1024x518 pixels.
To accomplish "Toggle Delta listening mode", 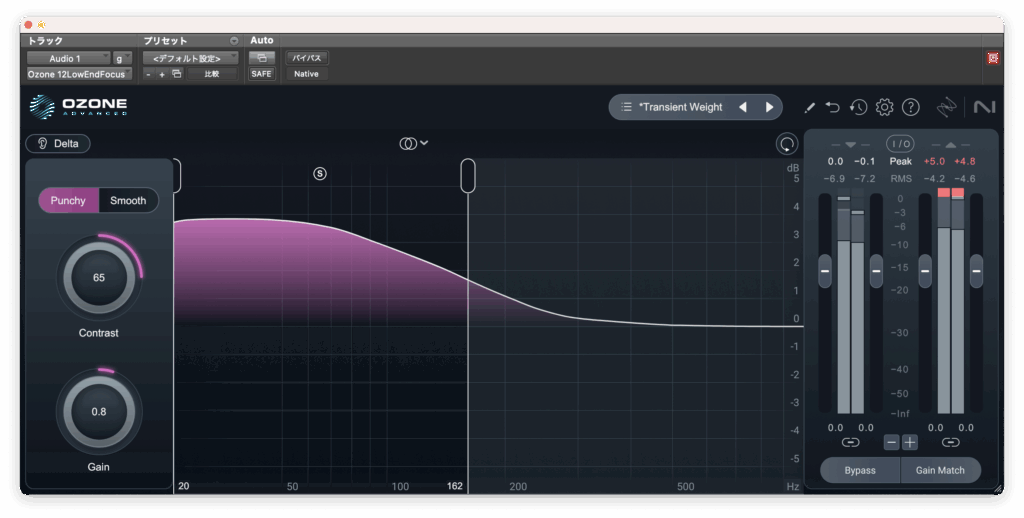I will click(58, 143).
